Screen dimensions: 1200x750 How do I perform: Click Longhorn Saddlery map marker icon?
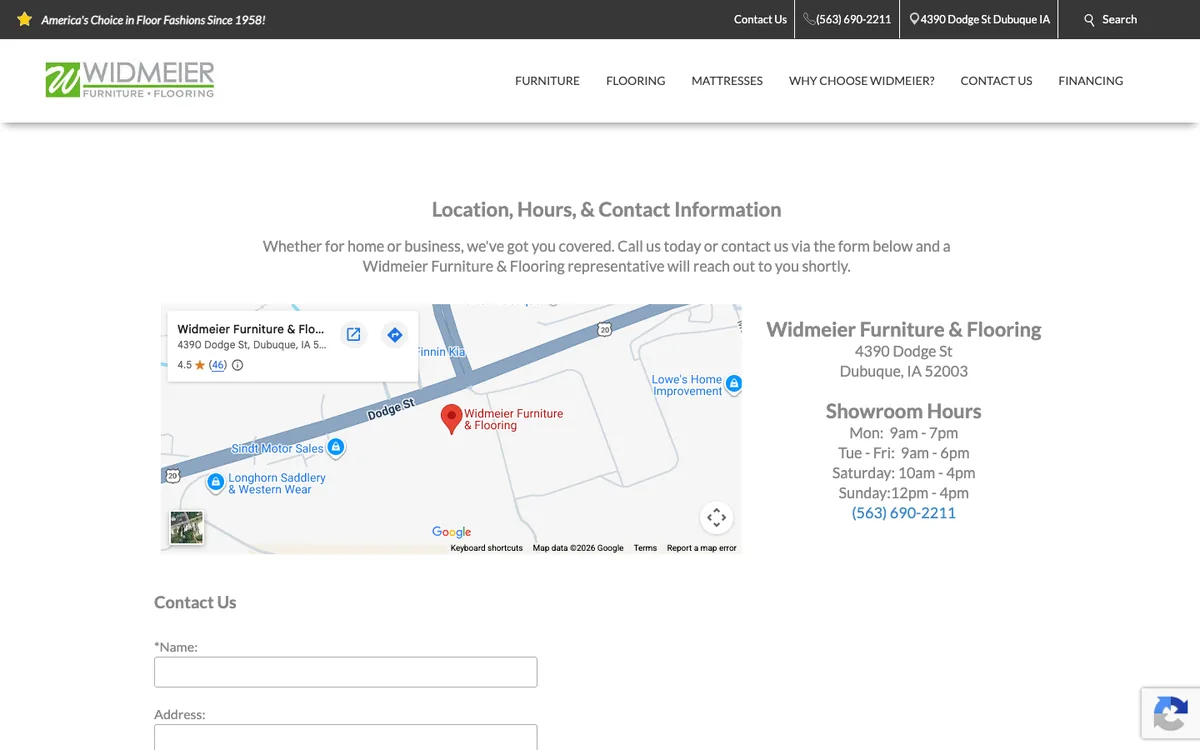coord(215,483)
